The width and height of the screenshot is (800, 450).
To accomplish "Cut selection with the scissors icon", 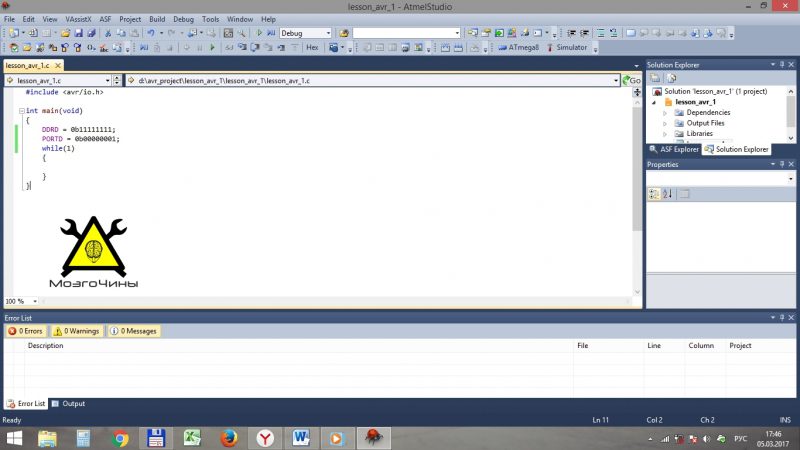I will (x=108, y=33).
